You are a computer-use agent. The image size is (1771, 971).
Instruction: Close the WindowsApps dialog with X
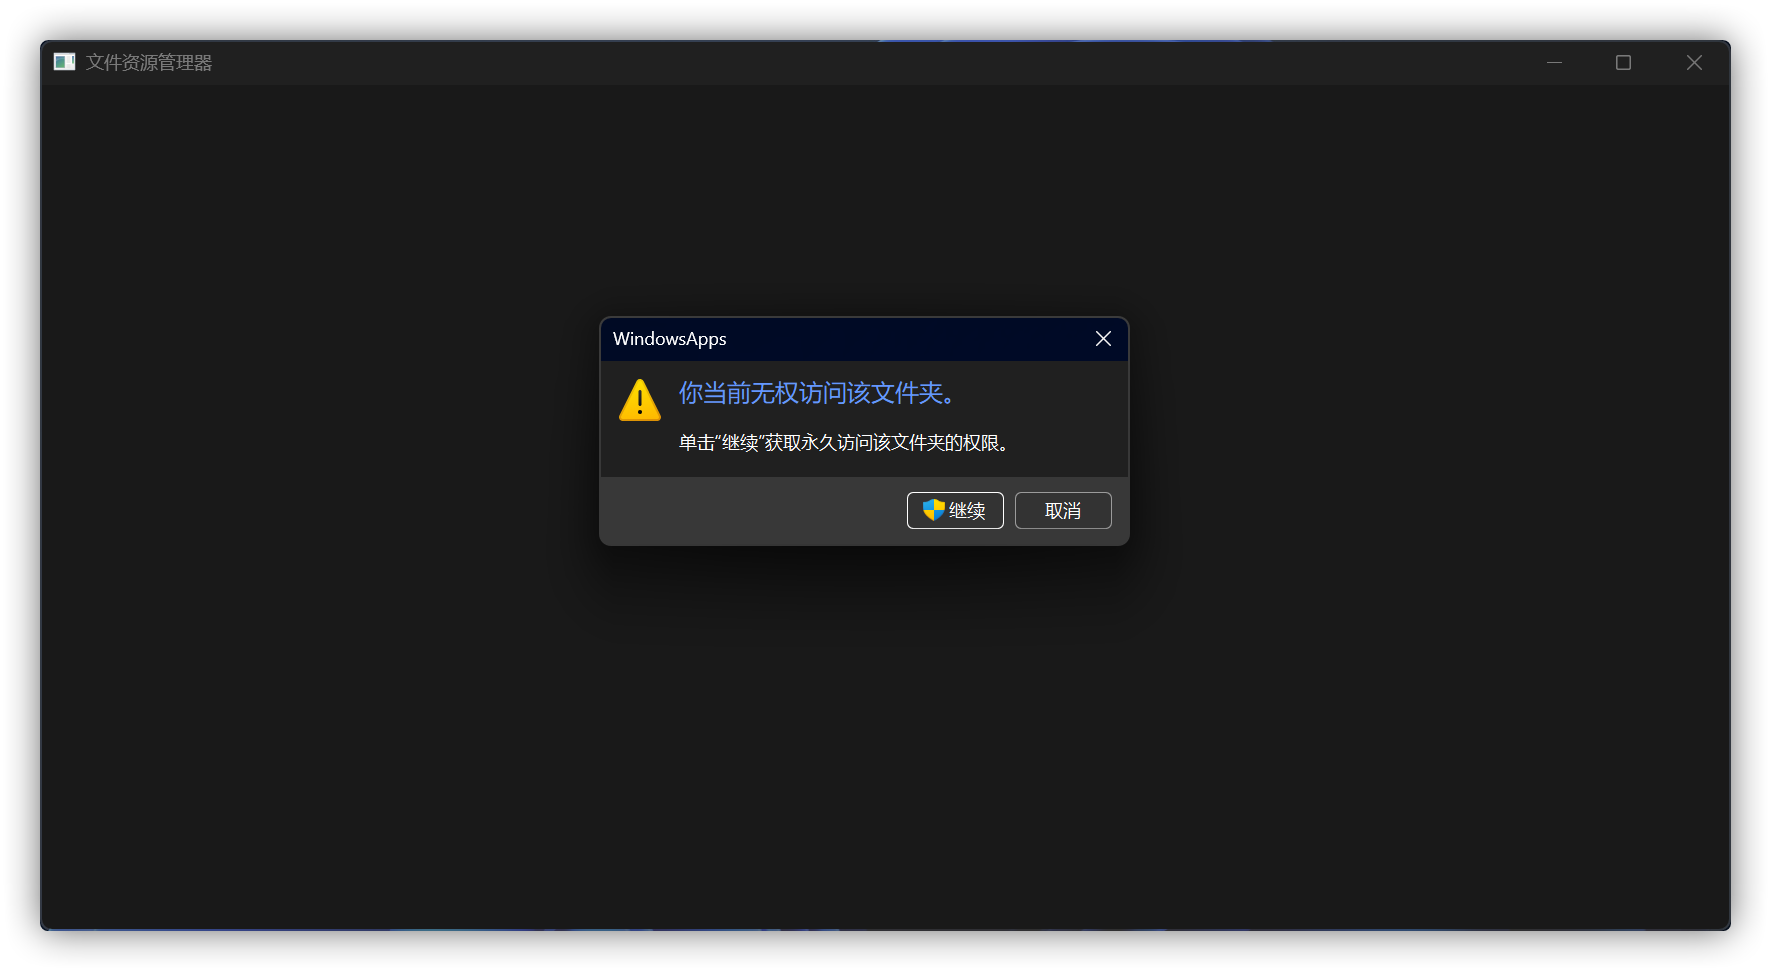click(x=1103, y=339)
